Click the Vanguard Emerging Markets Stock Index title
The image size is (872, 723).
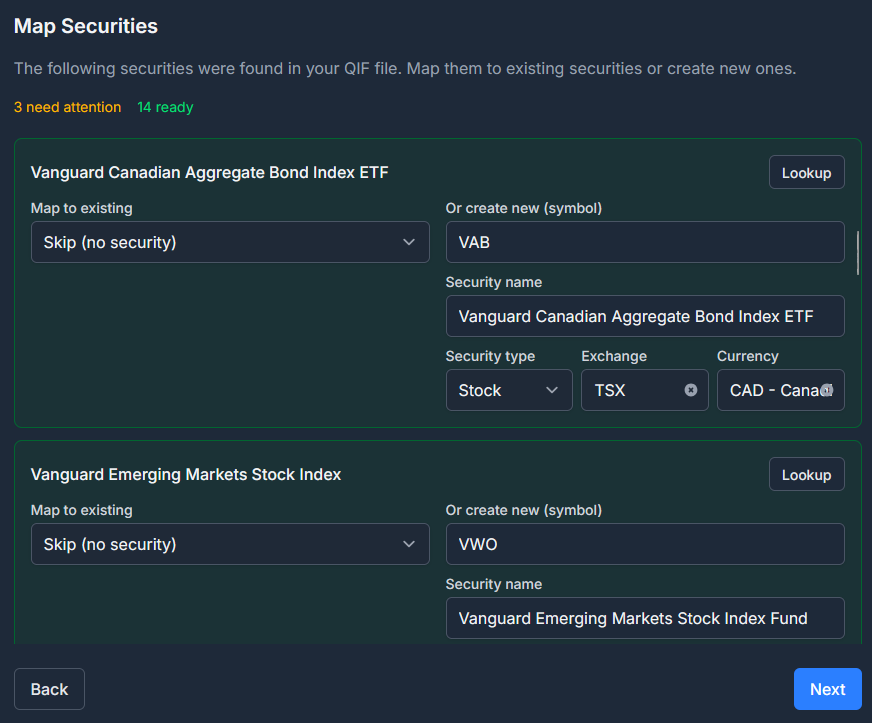tap(186, 474)
